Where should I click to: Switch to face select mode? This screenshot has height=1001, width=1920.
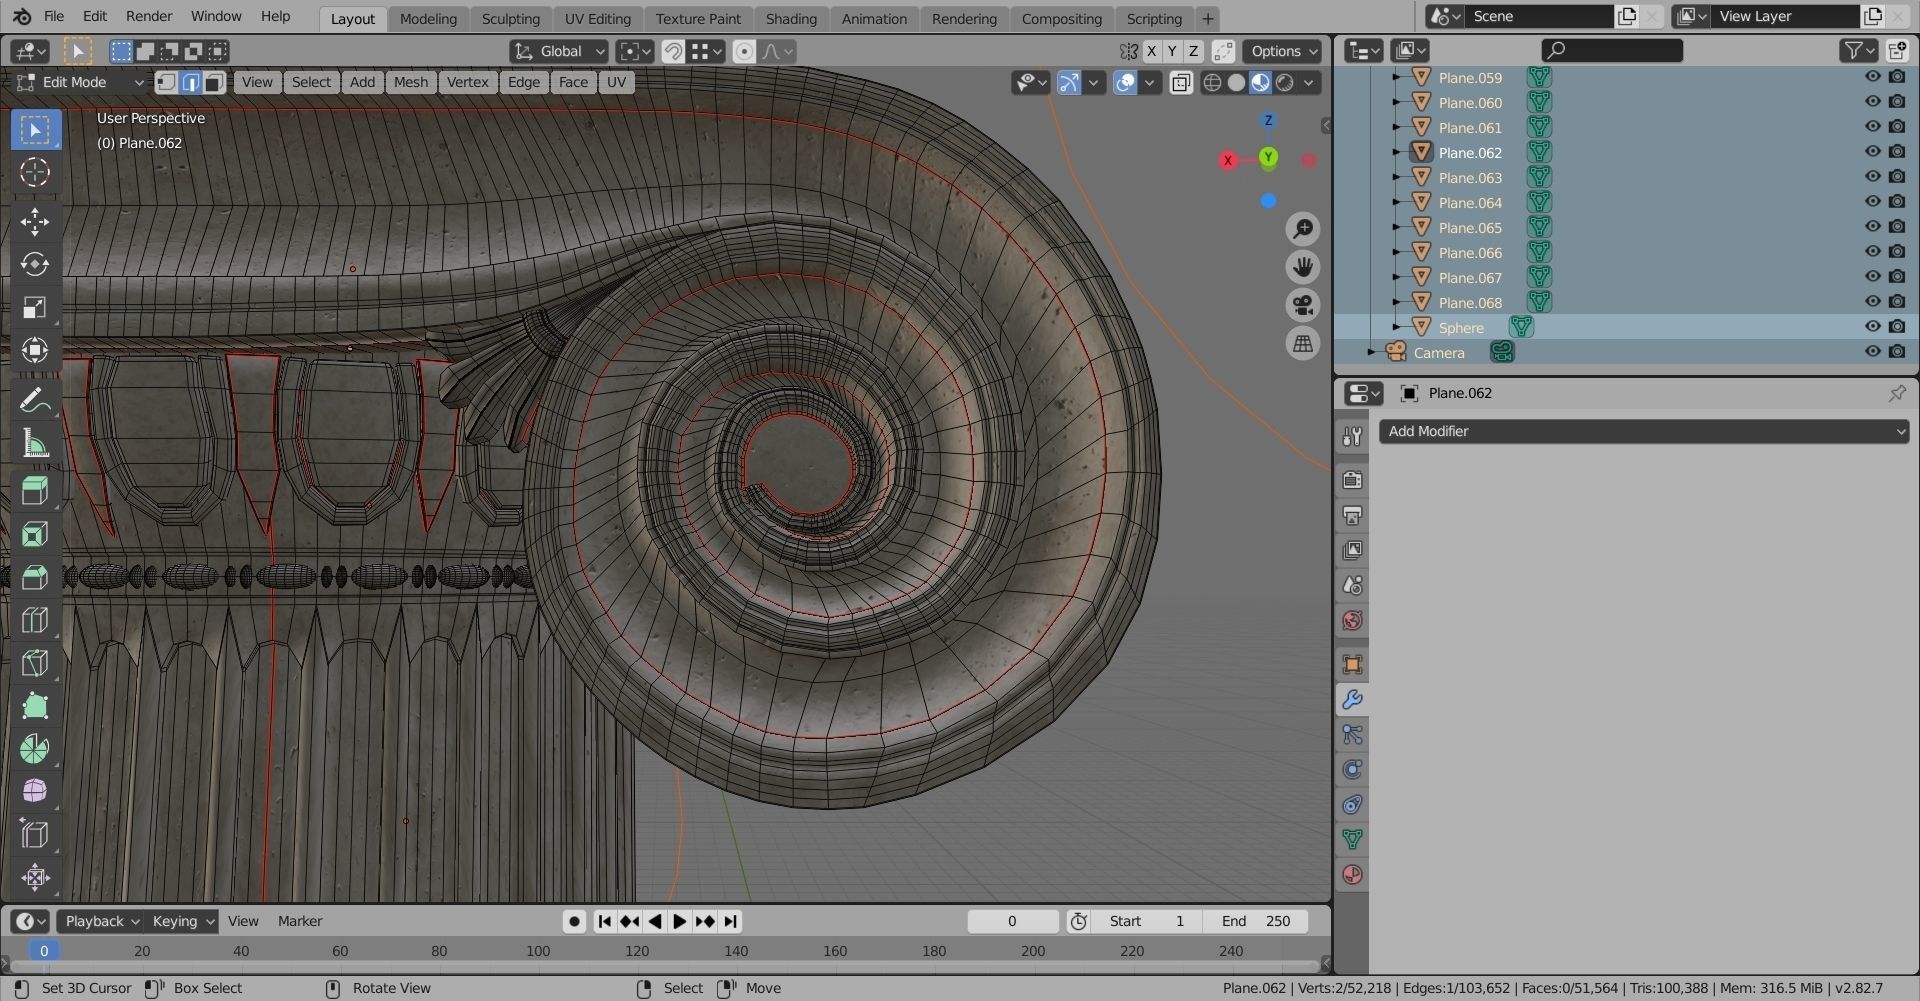(x=214, y=82)
